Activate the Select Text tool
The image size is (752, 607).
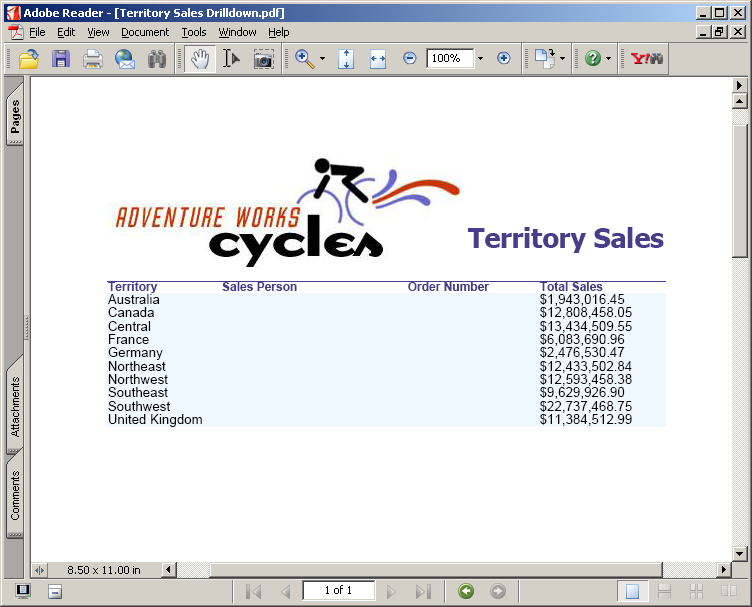click(x=231, y=59)
